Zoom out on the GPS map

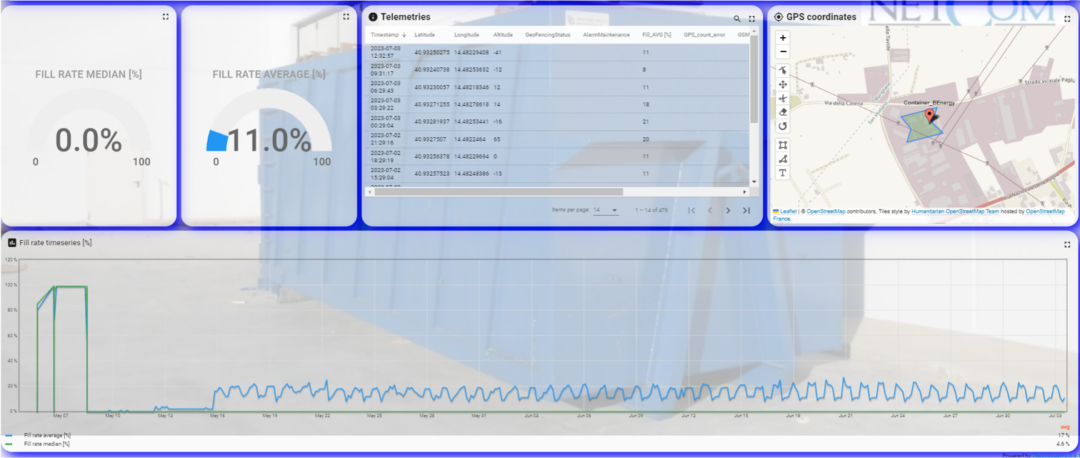(x=782, y=52)
